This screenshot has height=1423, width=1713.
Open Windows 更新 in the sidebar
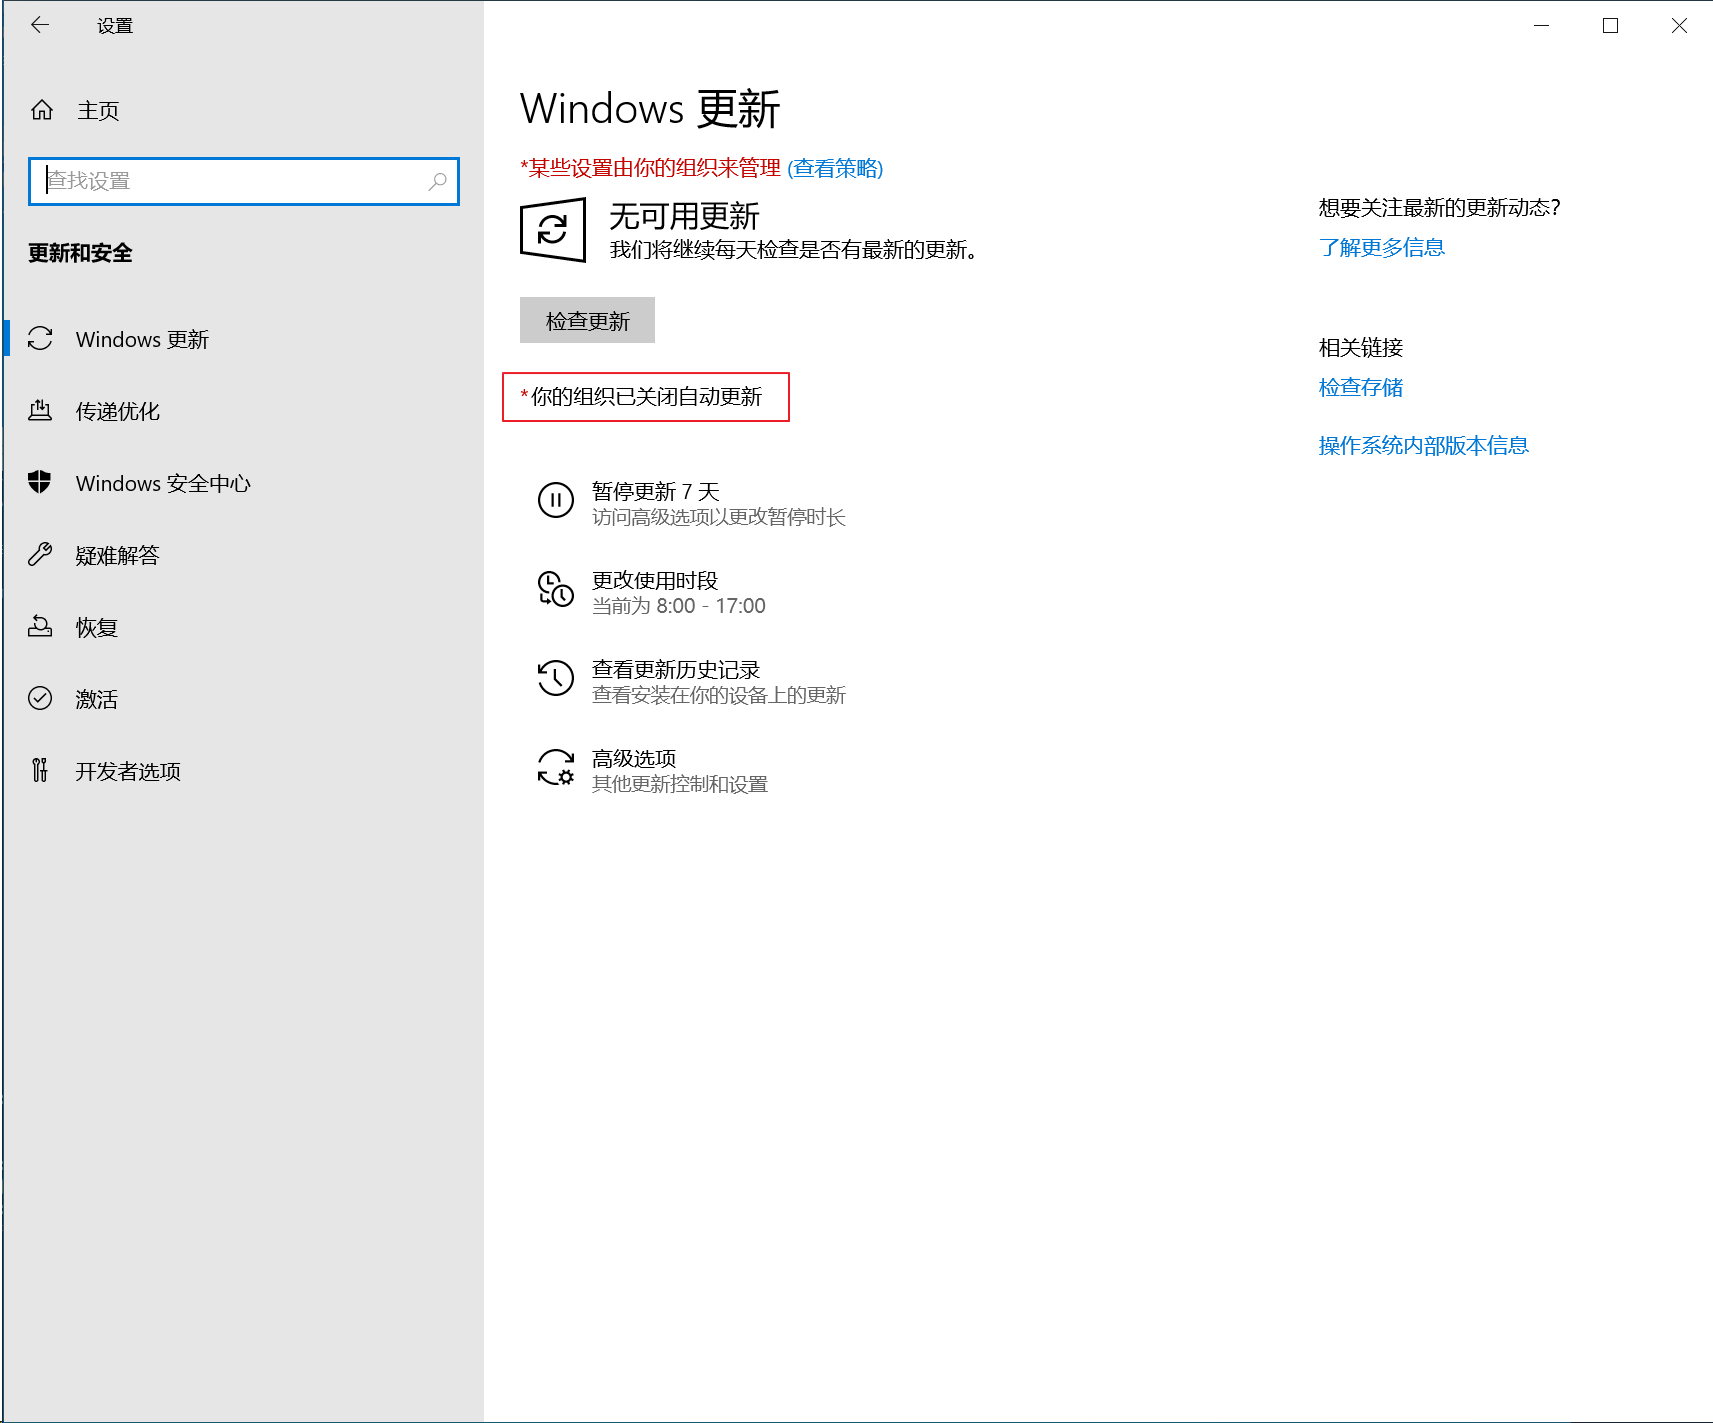click(142, 340)
